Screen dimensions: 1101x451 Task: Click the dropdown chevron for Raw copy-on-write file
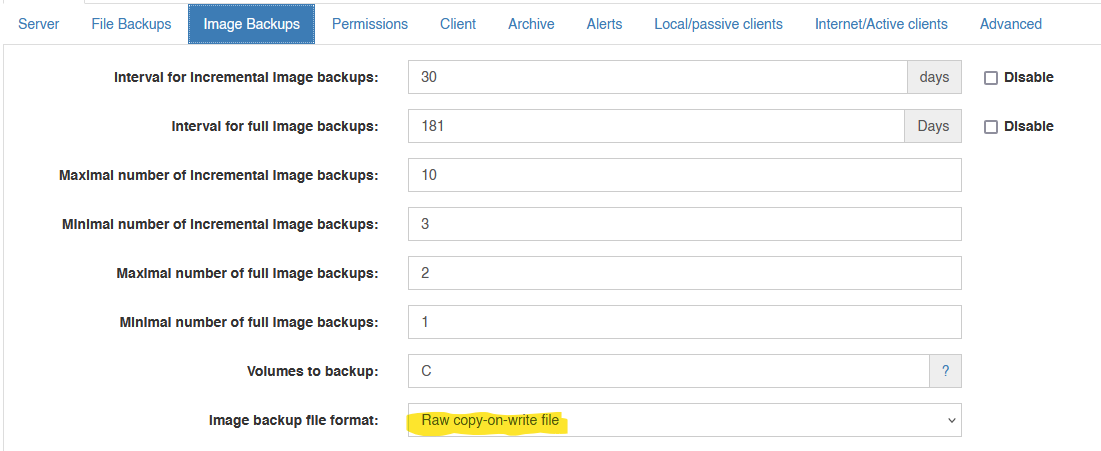[951, 420]
